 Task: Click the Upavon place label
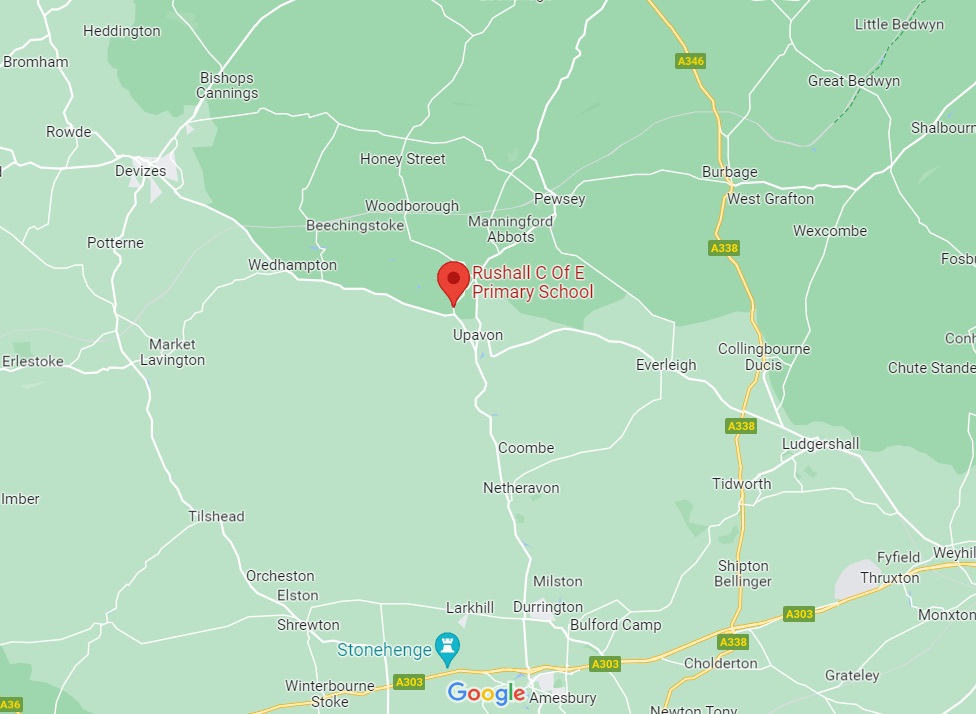(477, 335)
